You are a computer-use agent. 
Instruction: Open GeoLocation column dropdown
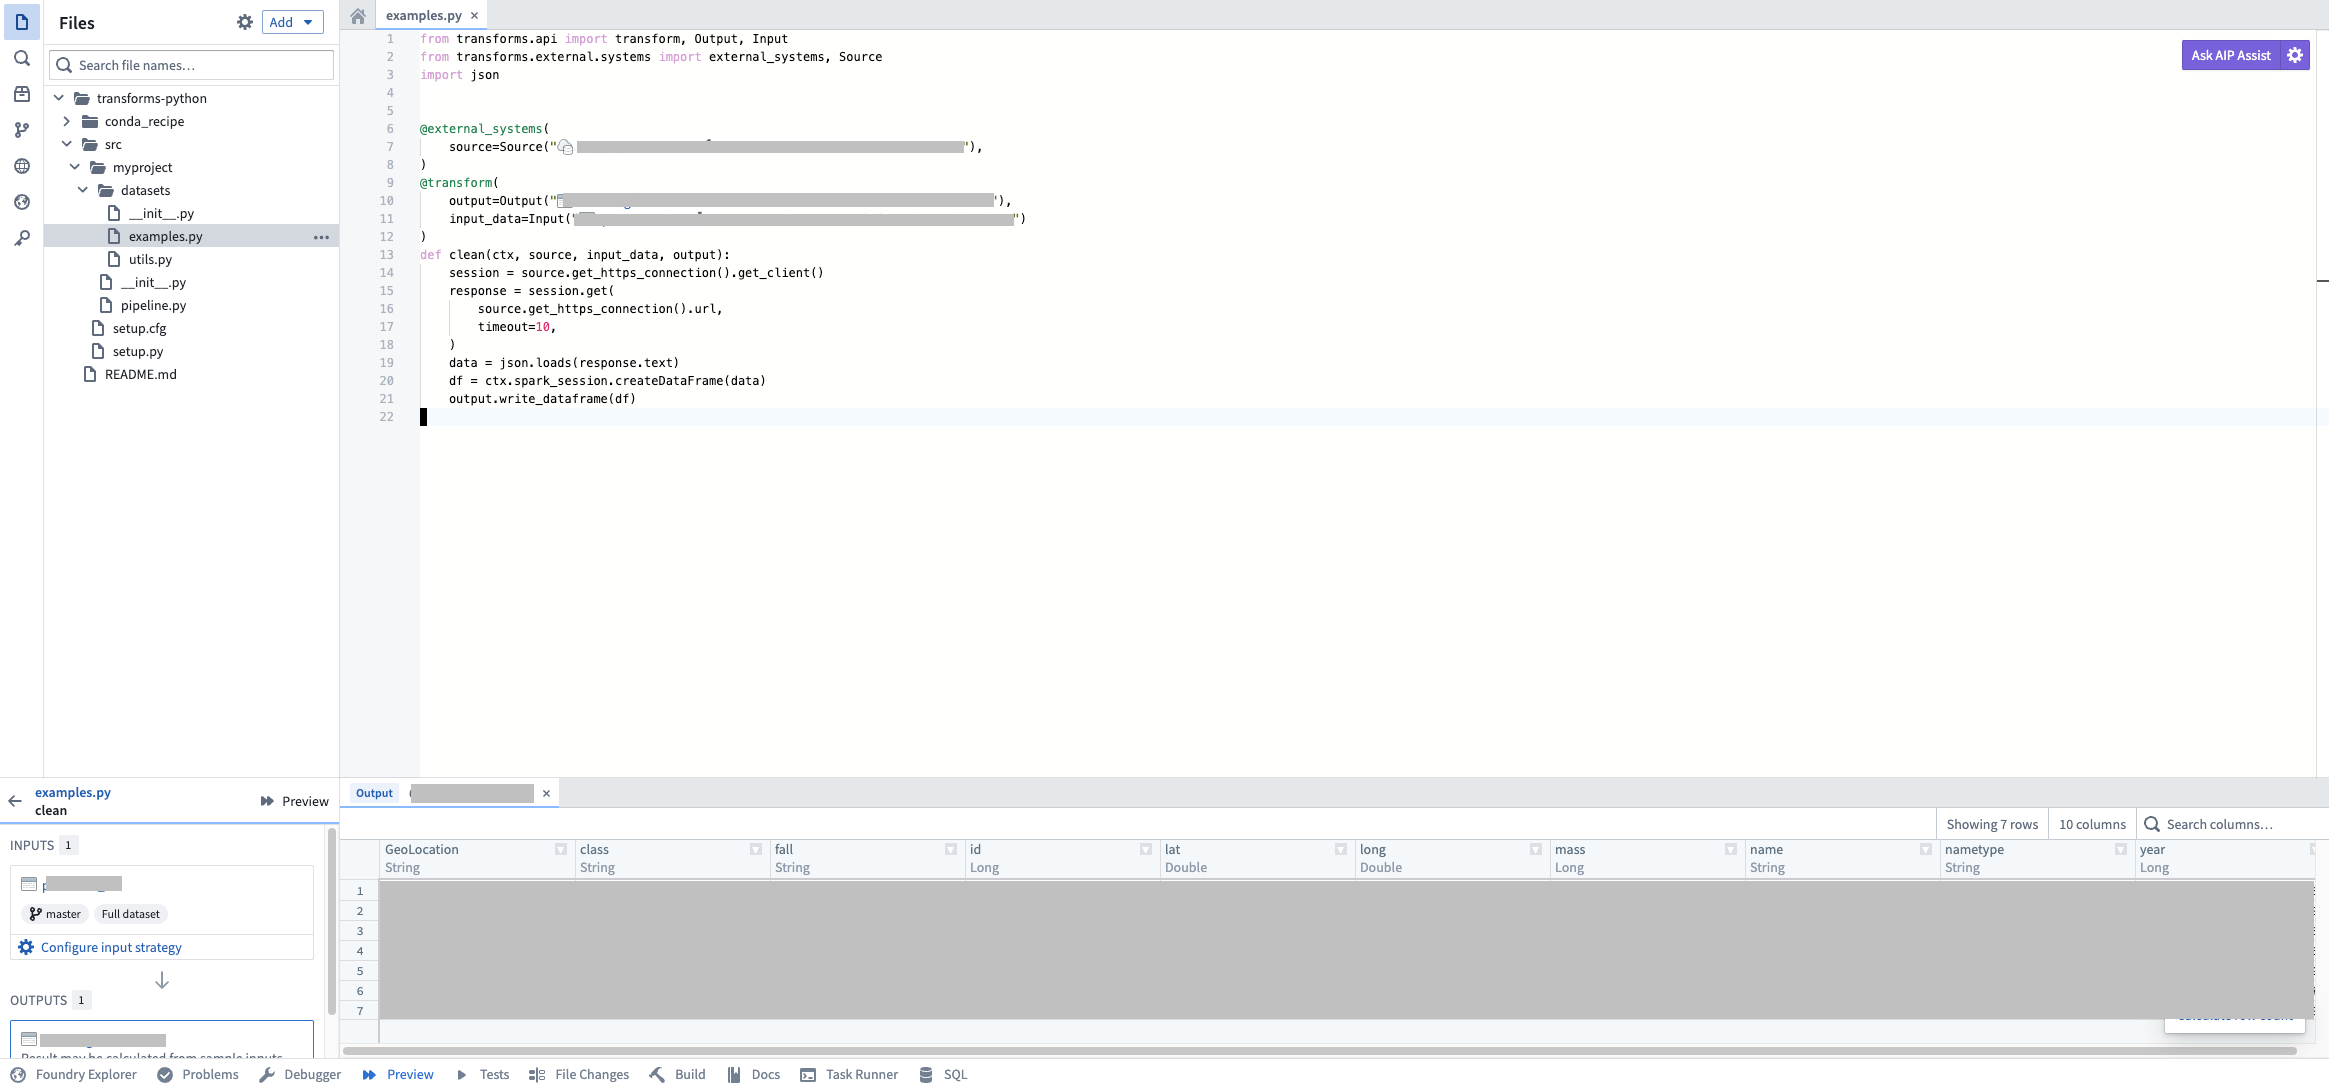(x=561, y=849)
